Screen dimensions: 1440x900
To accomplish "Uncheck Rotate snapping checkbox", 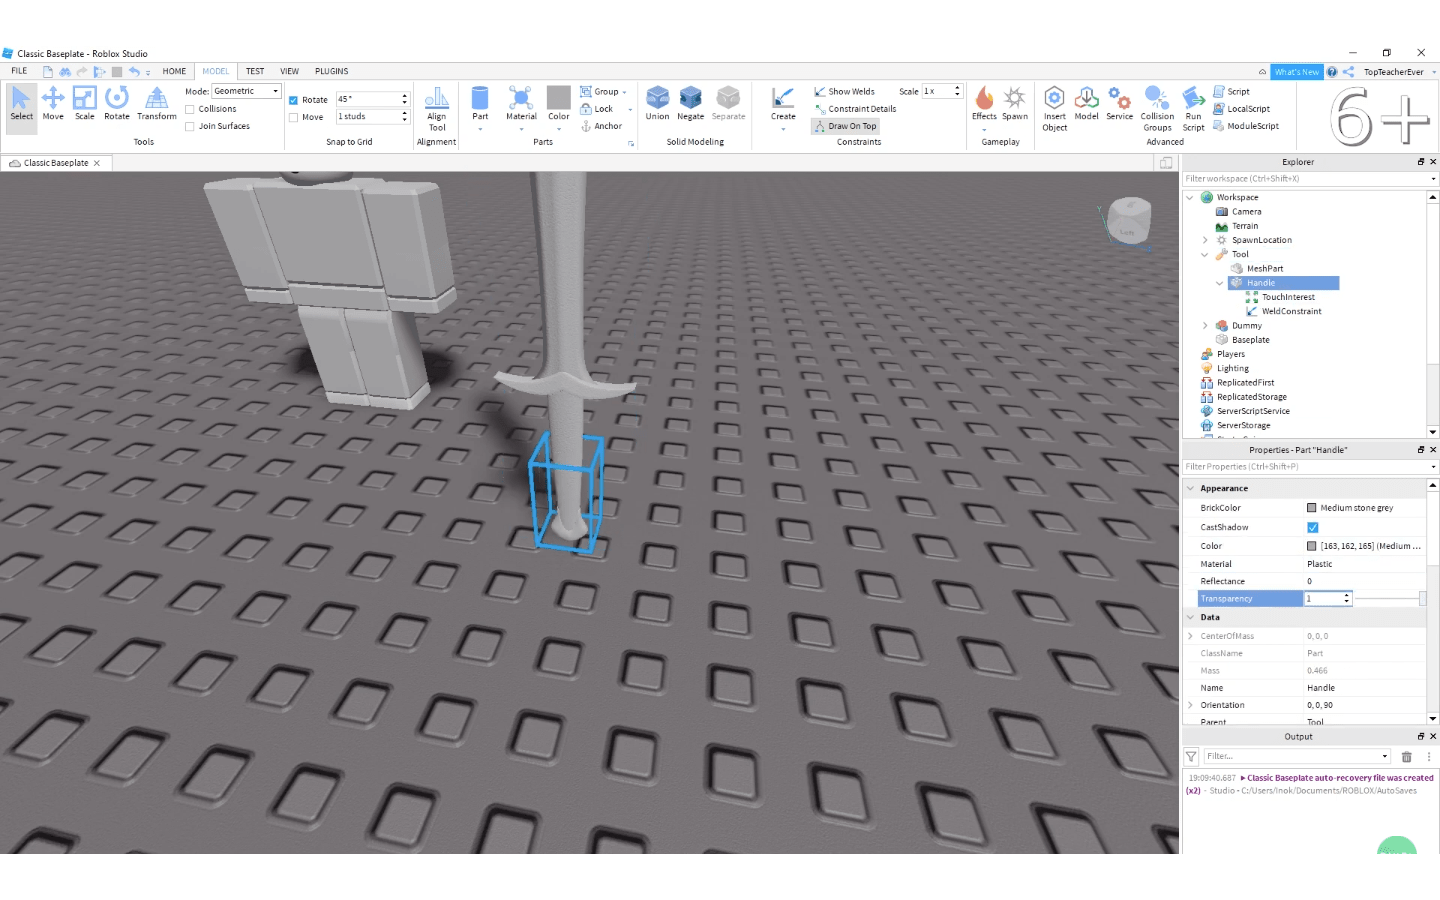I will pos(293,100).
